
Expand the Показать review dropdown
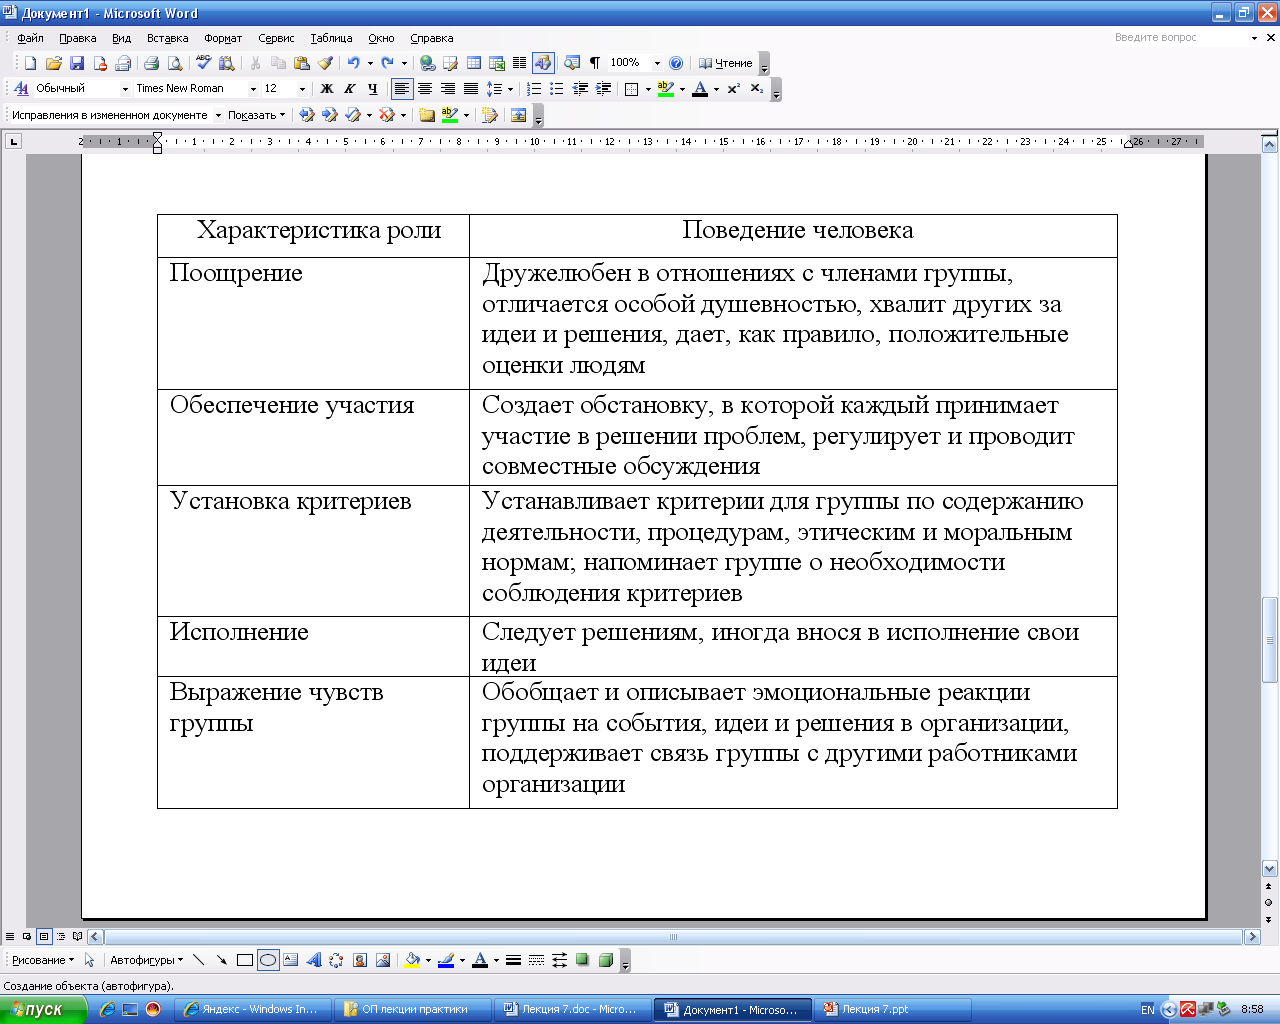tap(257, 115)
